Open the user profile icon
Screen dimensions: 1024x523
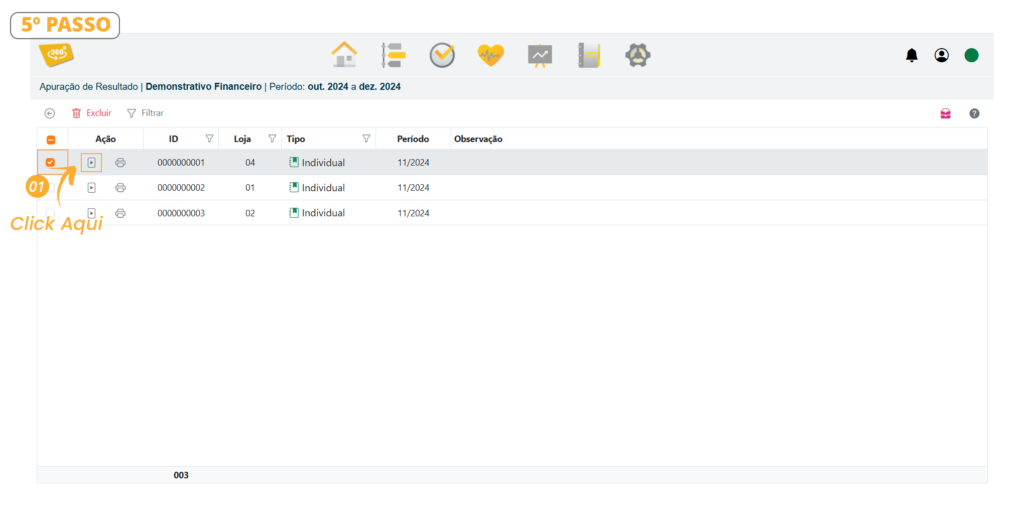[x=942, y=55]
